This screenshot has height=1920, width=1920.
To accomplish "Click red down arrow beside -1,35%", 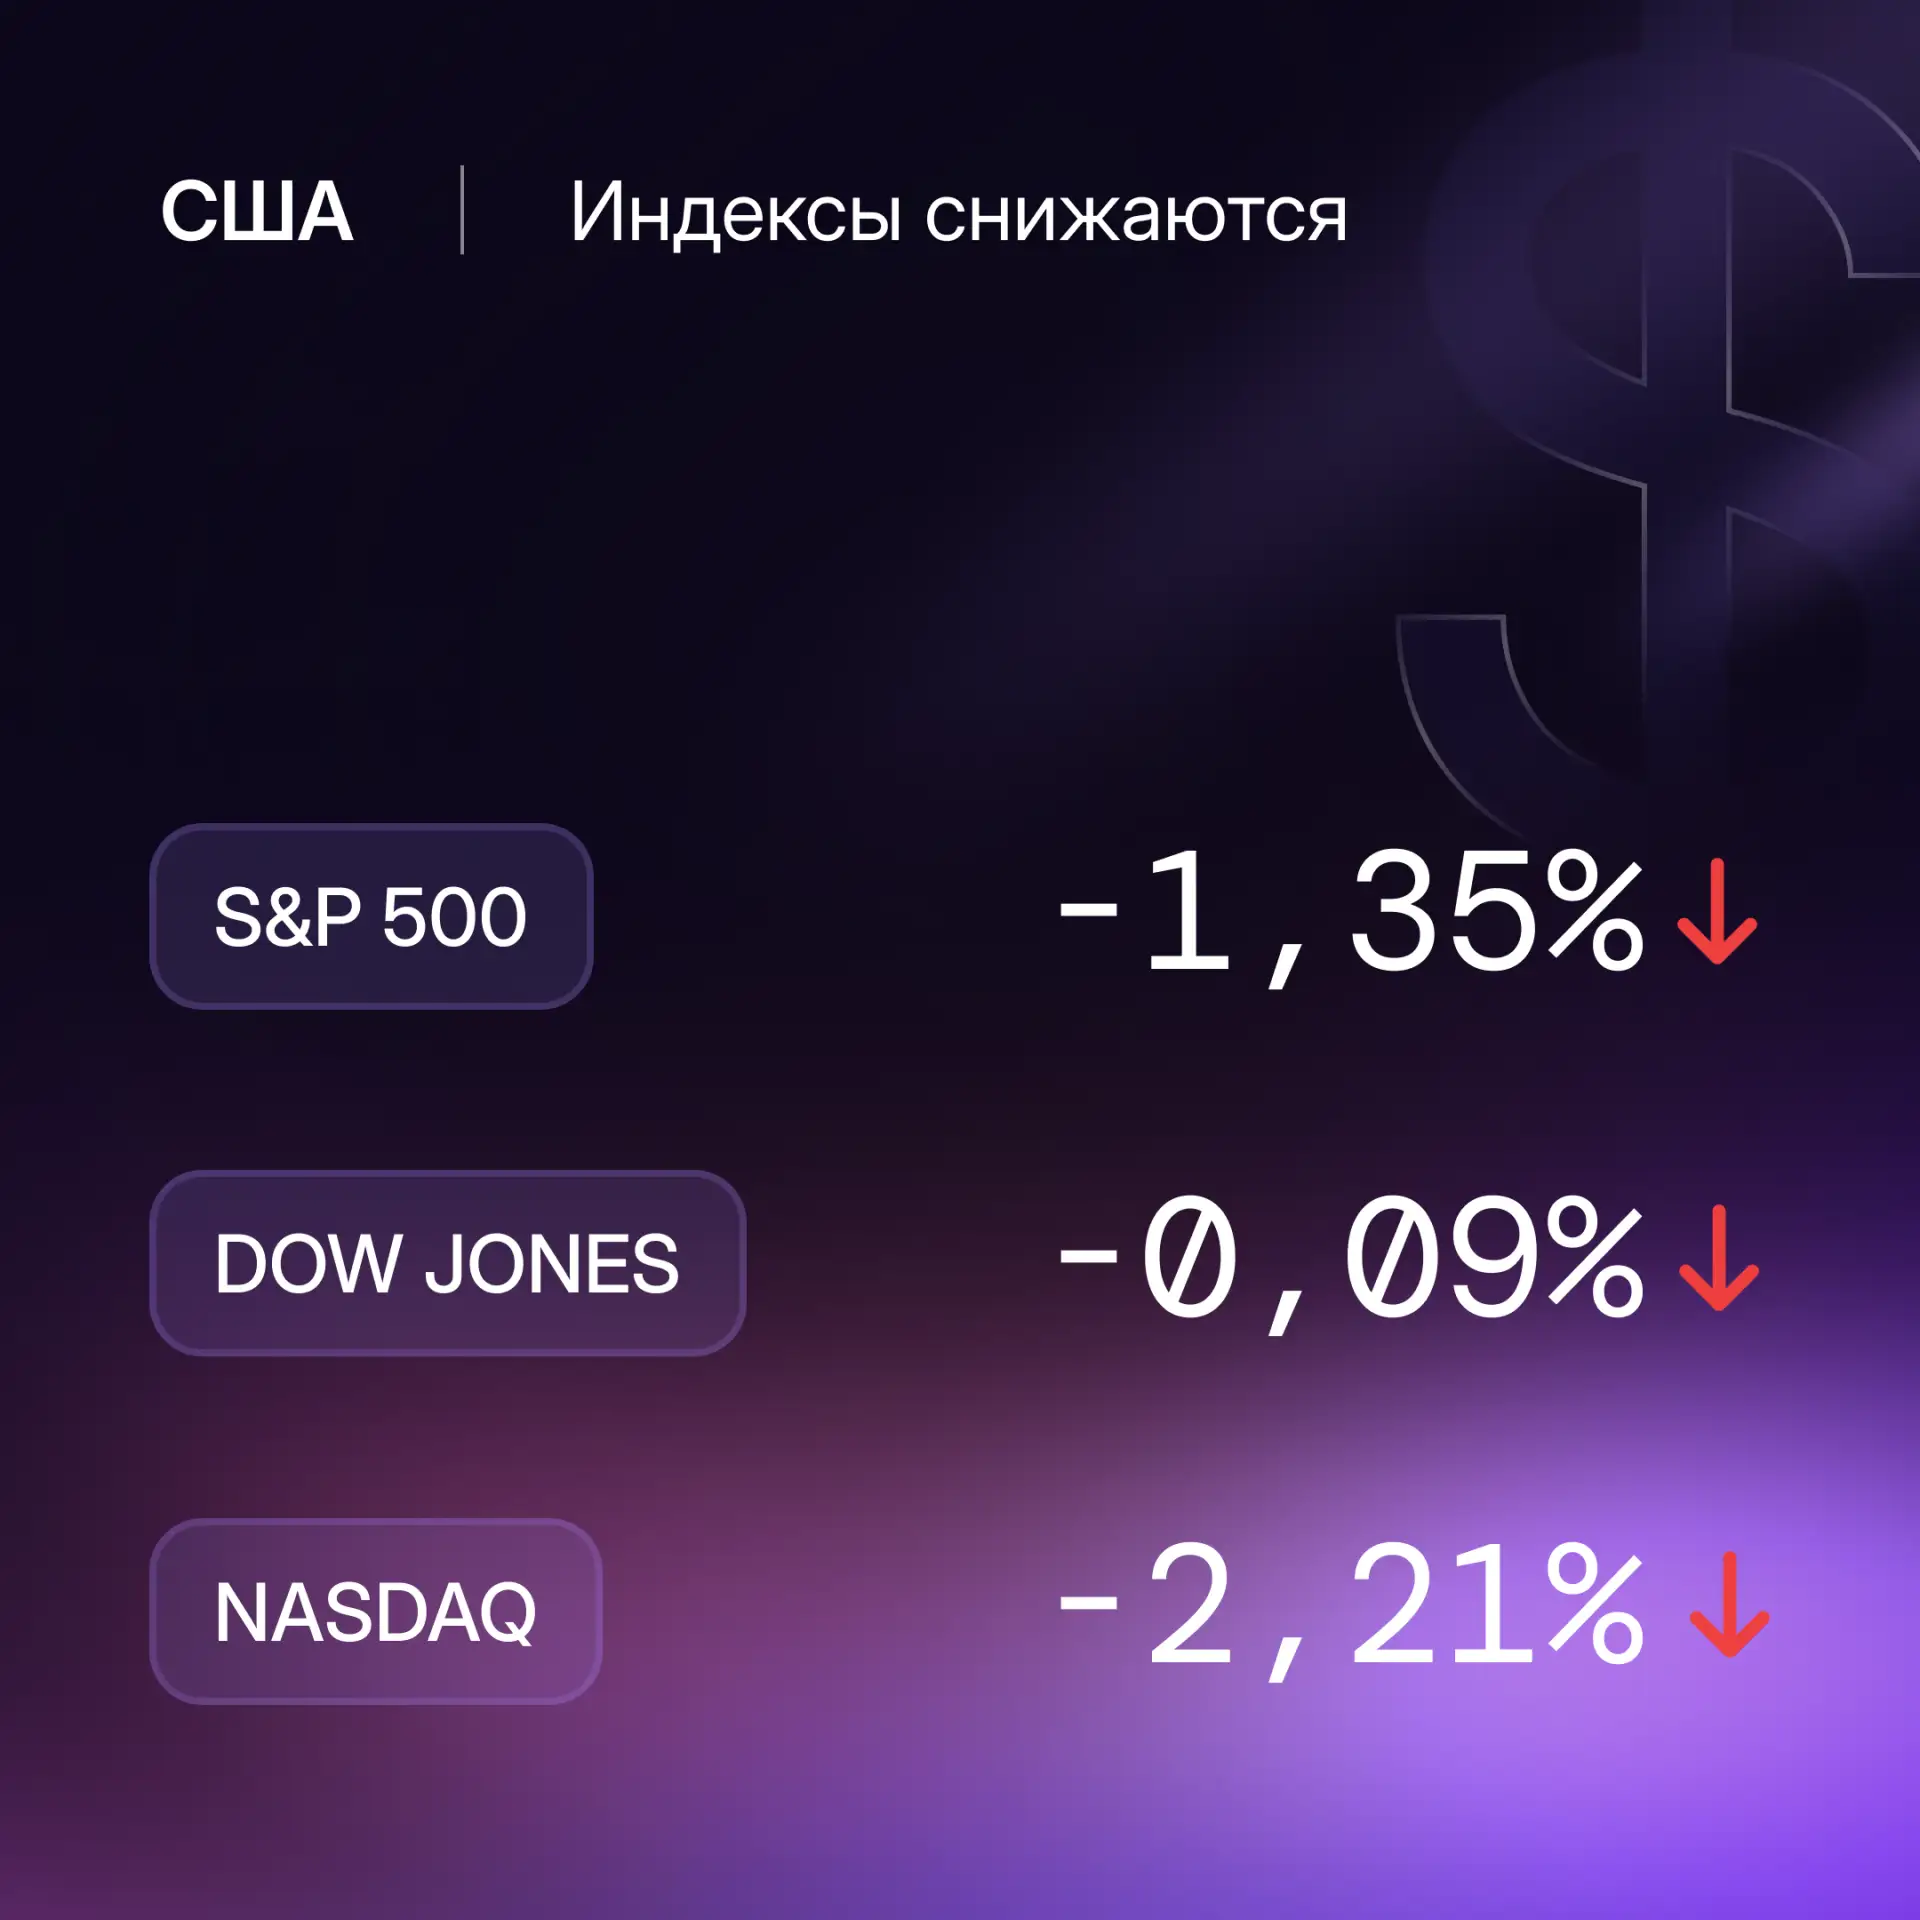I will tap(1717, 912).
